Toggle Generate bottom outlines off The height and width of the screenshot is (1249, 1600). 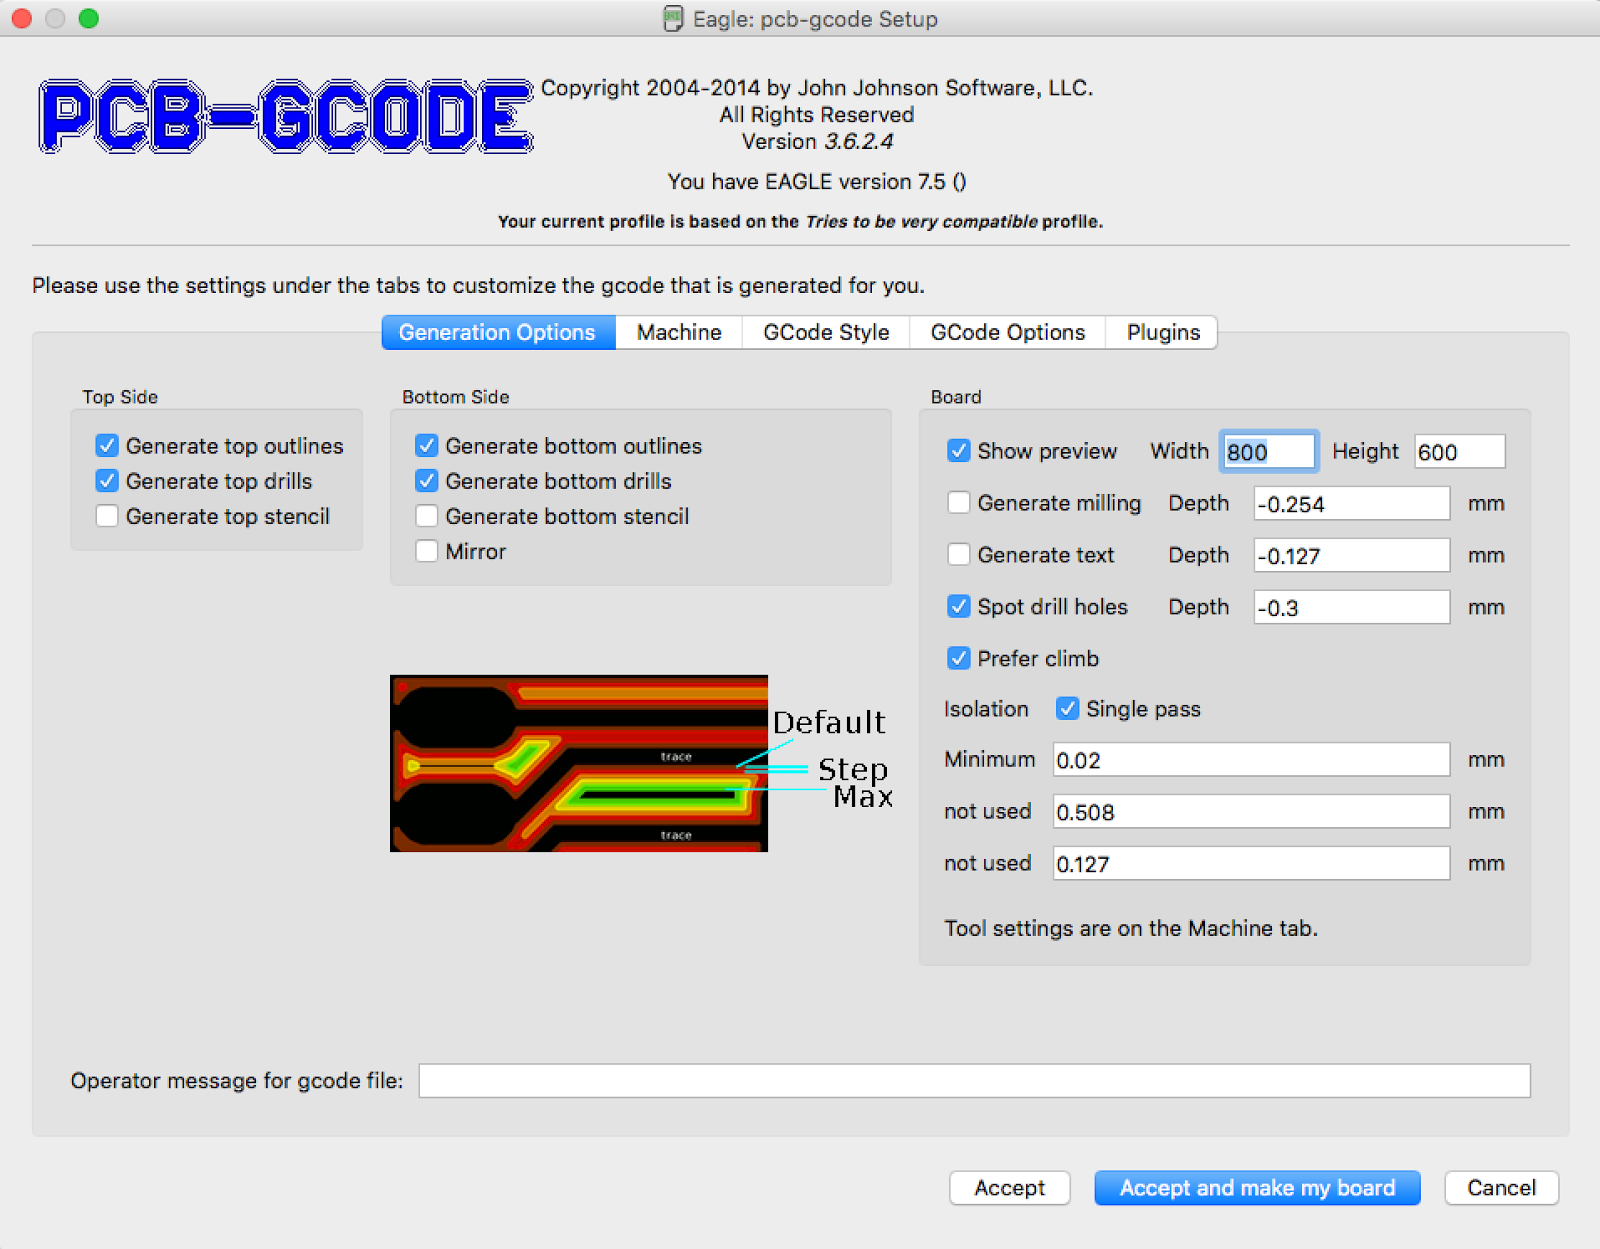427,446
